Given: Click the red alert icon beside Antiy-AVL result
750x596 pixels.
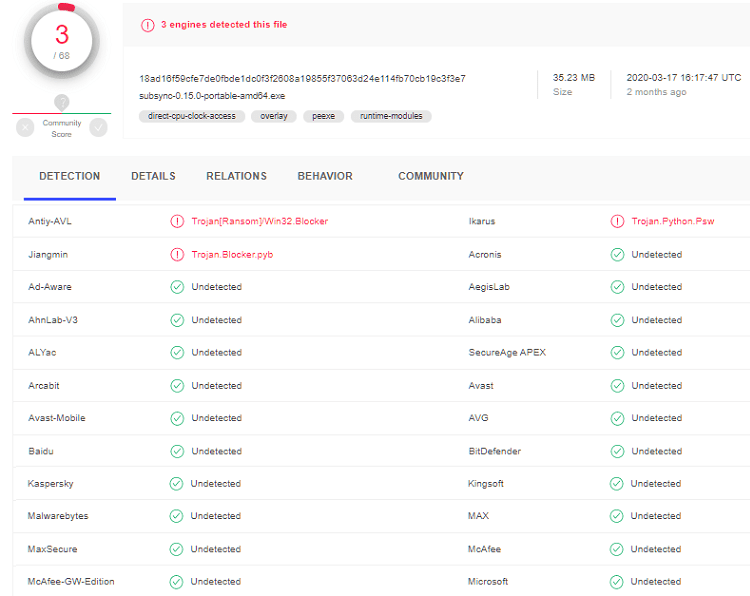Looking at the screenshot, I should click(x=177, y=221).
